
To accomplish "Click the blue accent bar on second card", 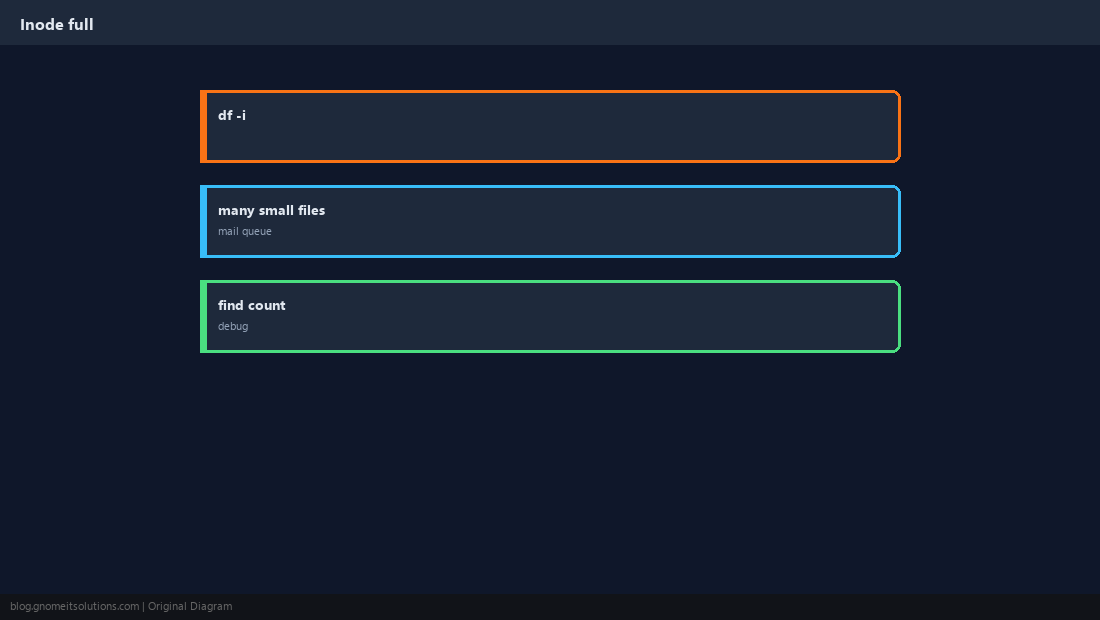I will pos(203,222).
